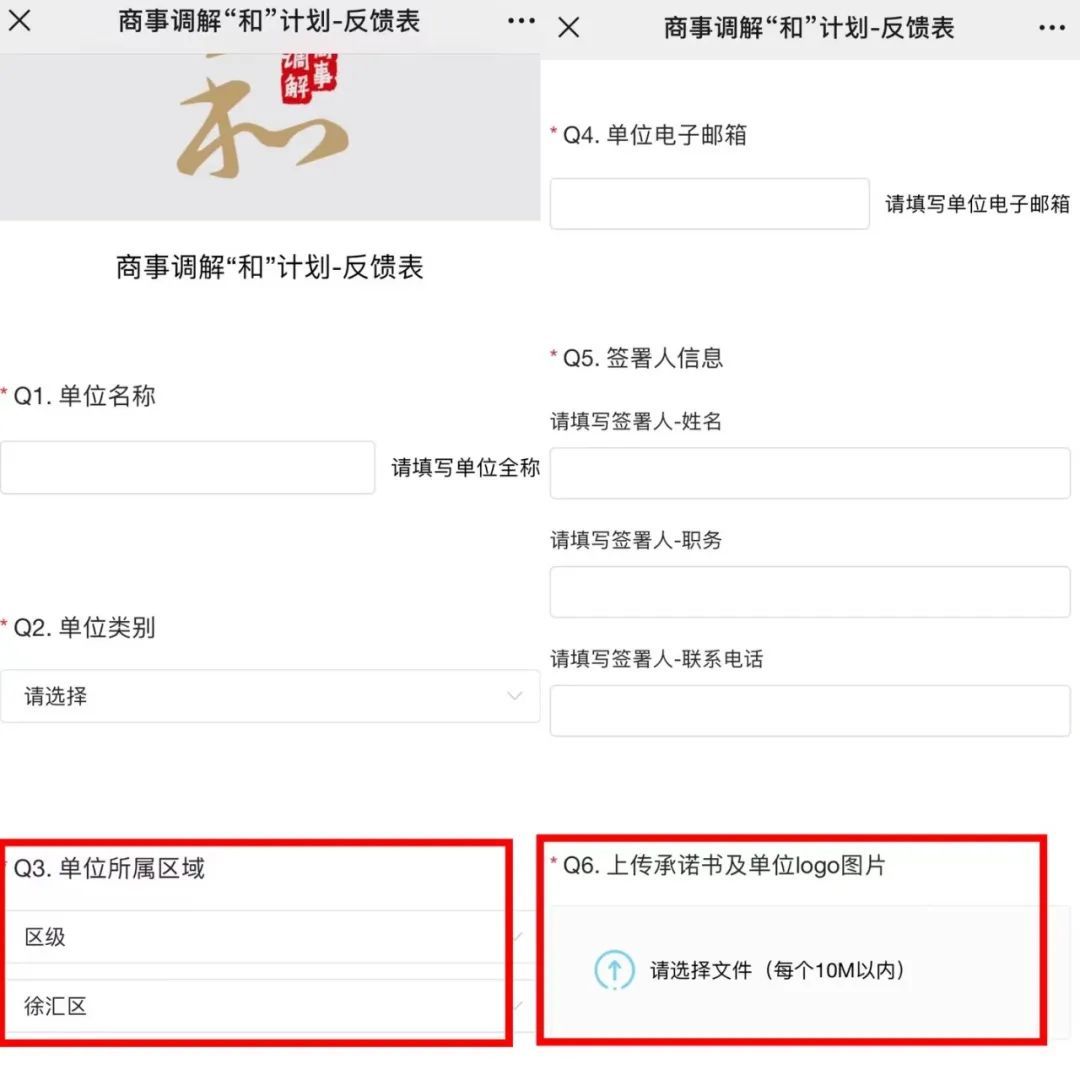This screenshot has width=1080, height=1080.
Task: Open the more options menu on left page
Action: pyautogui.click(x=521, y=21)
